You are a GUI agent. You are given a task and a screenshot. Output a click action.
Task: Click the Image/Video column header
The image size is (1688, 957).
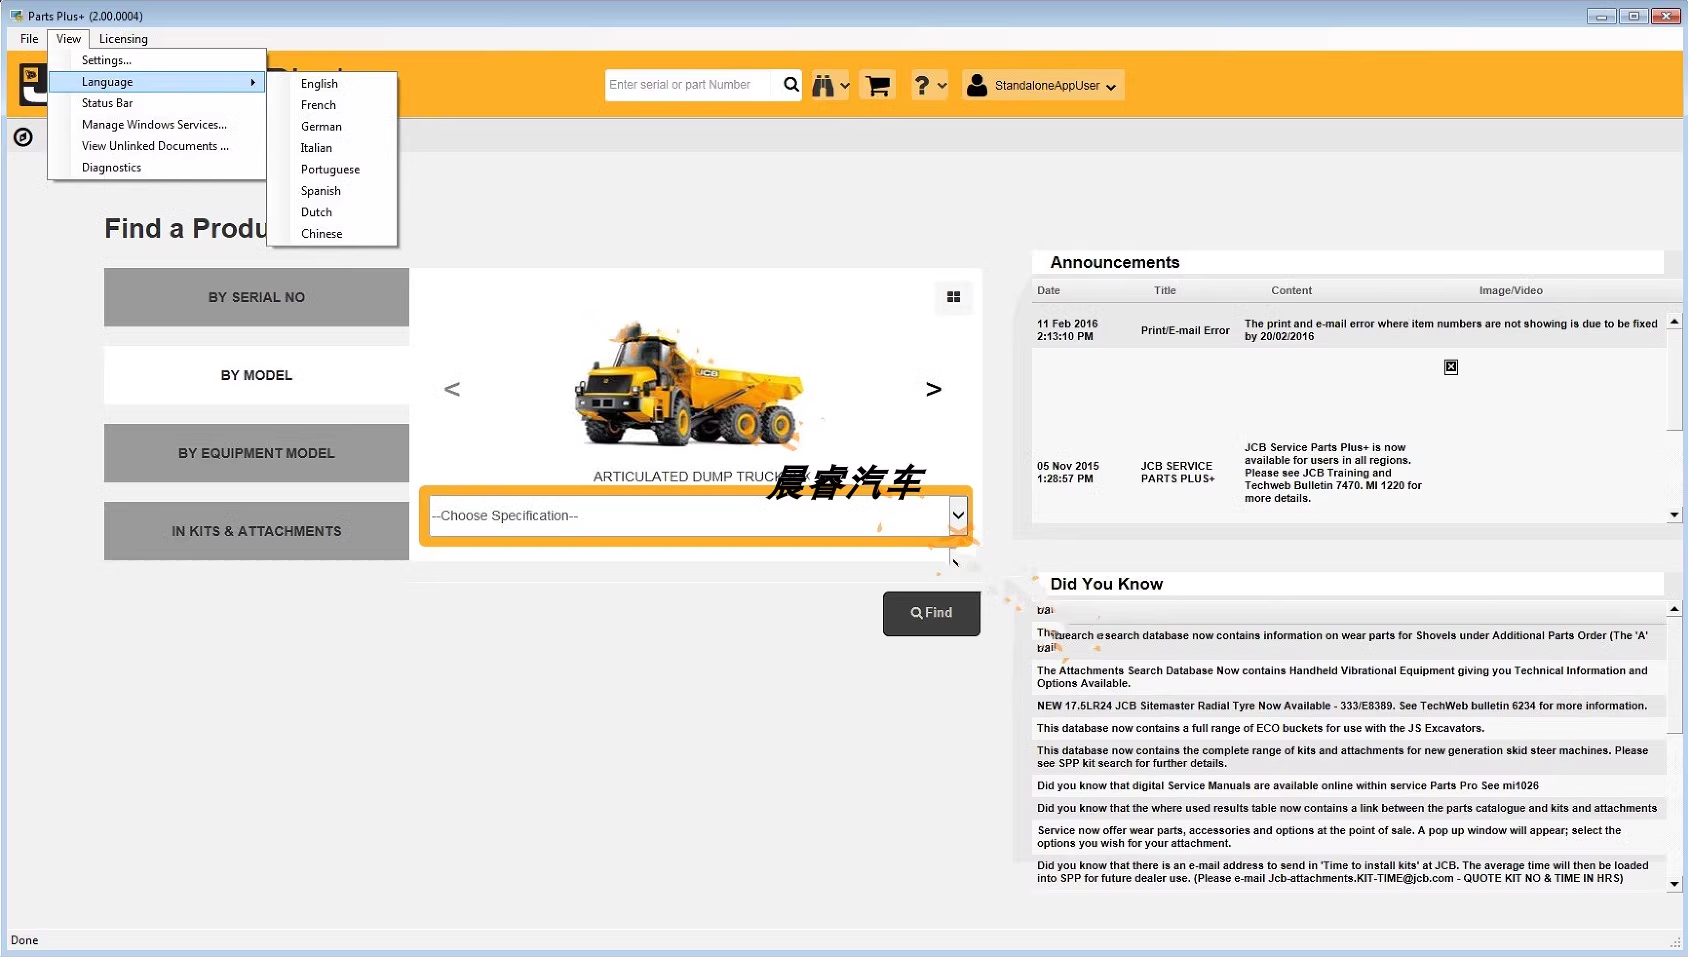1510,290
